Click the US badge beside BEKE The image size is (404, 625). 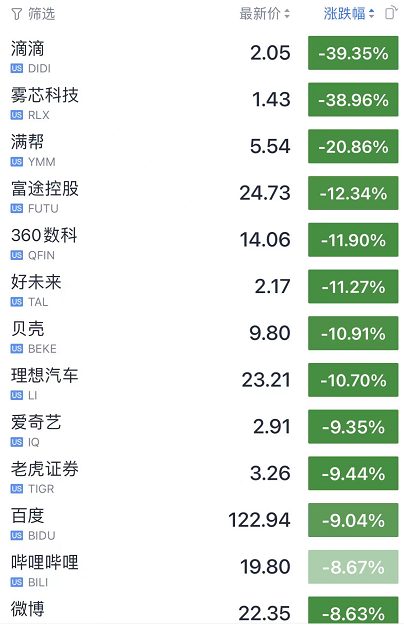(17, 349)
